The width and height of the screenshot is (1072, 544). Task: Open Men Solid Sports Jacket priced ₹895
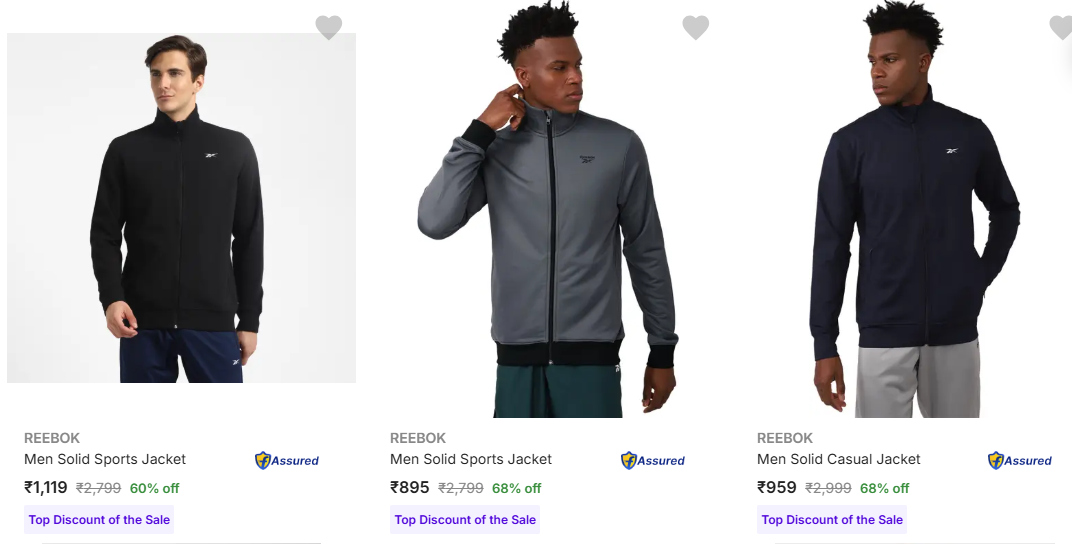click(471, 459)
